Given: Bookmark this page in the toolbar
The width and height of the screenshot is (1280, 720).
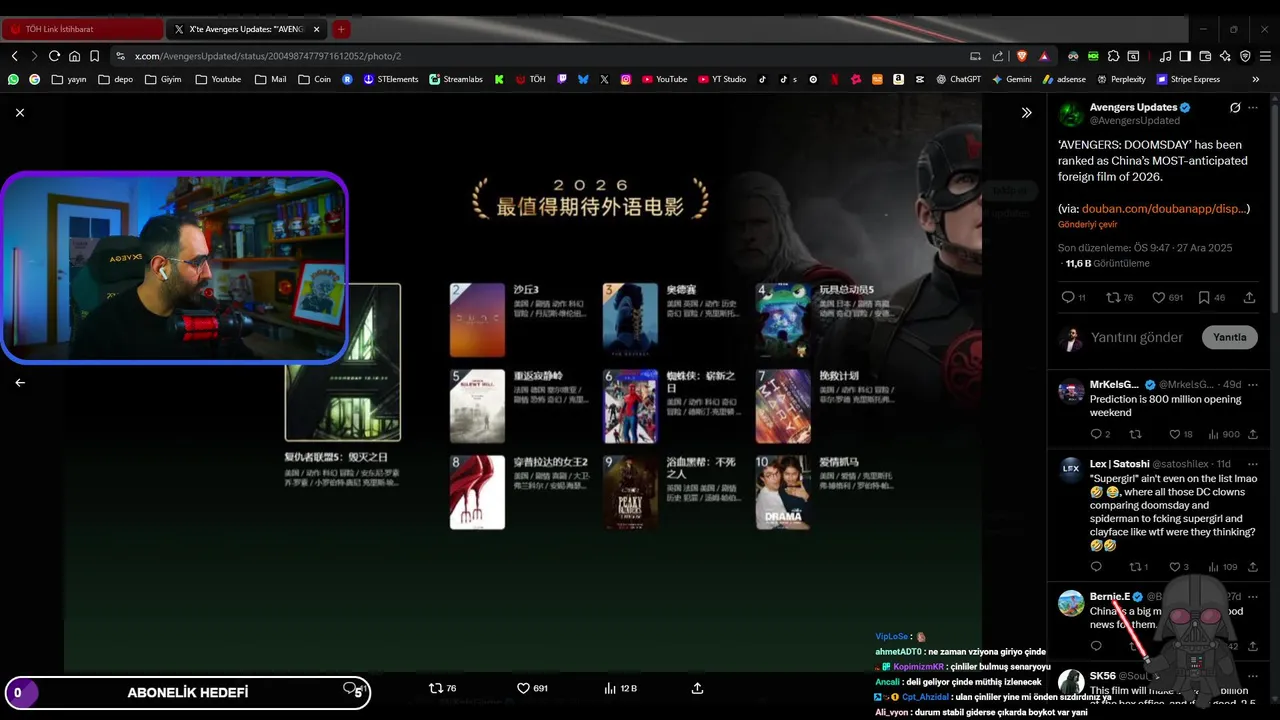Looking at the screenshot, I should click(94, 56).
